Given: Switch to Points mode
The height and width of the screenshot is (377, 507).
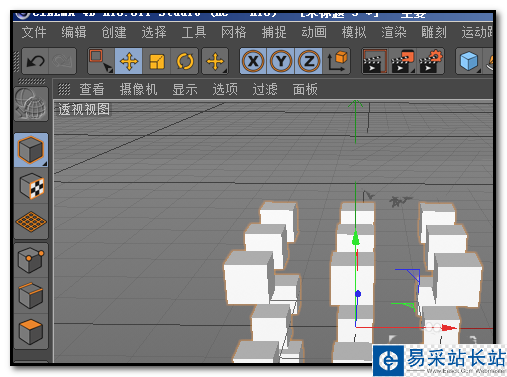Looking at the screenshot, I should coord(31,260).
